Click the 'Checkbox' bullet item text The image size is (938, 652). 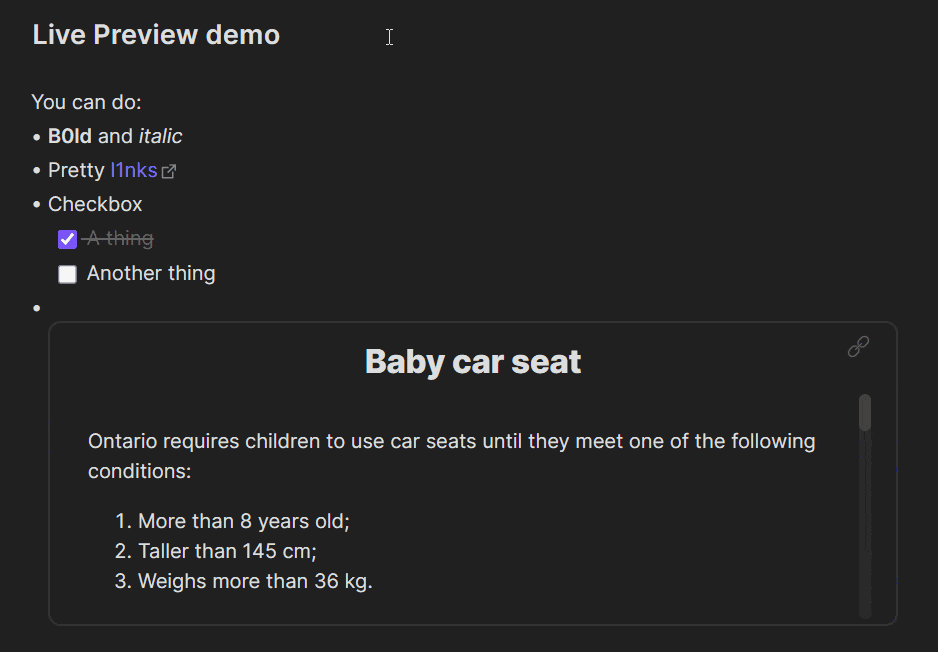pos(95,204)
